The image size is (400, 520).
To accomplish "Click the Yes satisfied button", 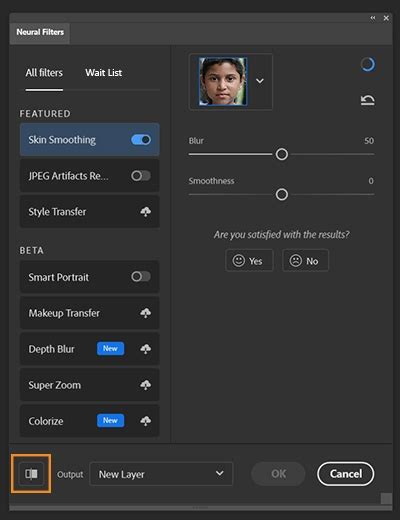I will pyautogui.click(x=249, y=261).
